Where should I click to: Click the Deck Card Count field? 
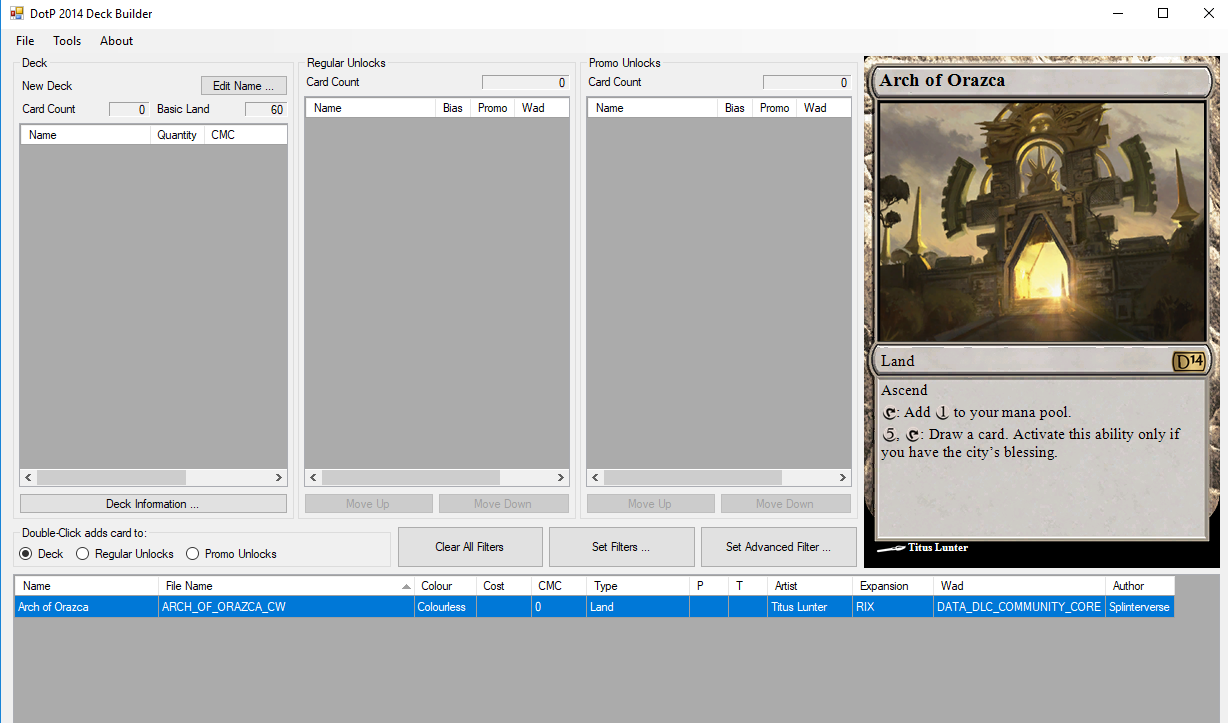[x=129, y=110]
